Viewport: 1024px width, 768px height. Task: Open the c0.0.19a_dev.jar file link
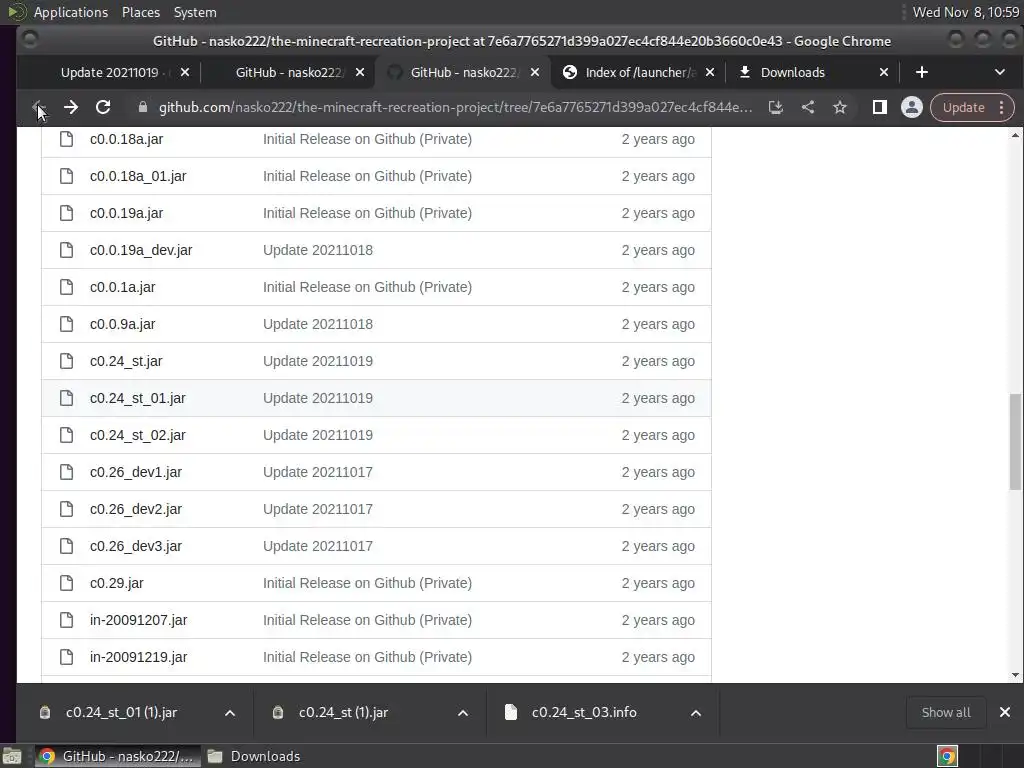click(x=141, y=250)
